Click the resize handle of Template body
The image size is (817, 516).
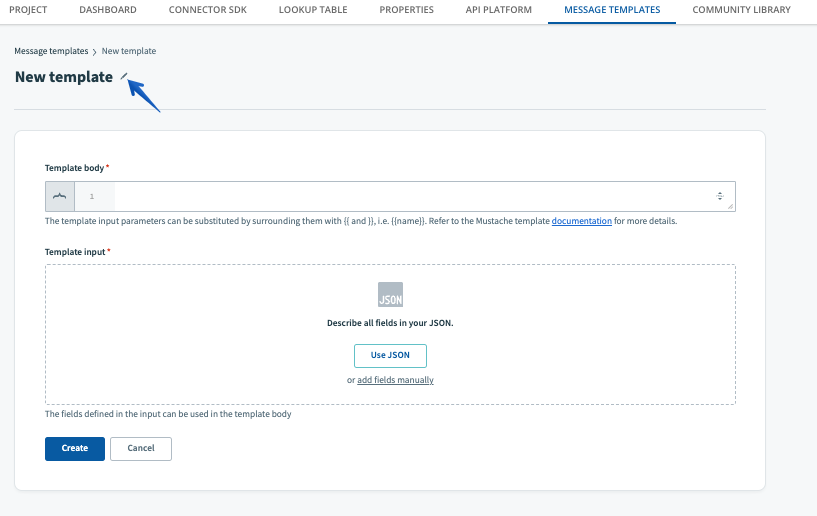point(731,206)
